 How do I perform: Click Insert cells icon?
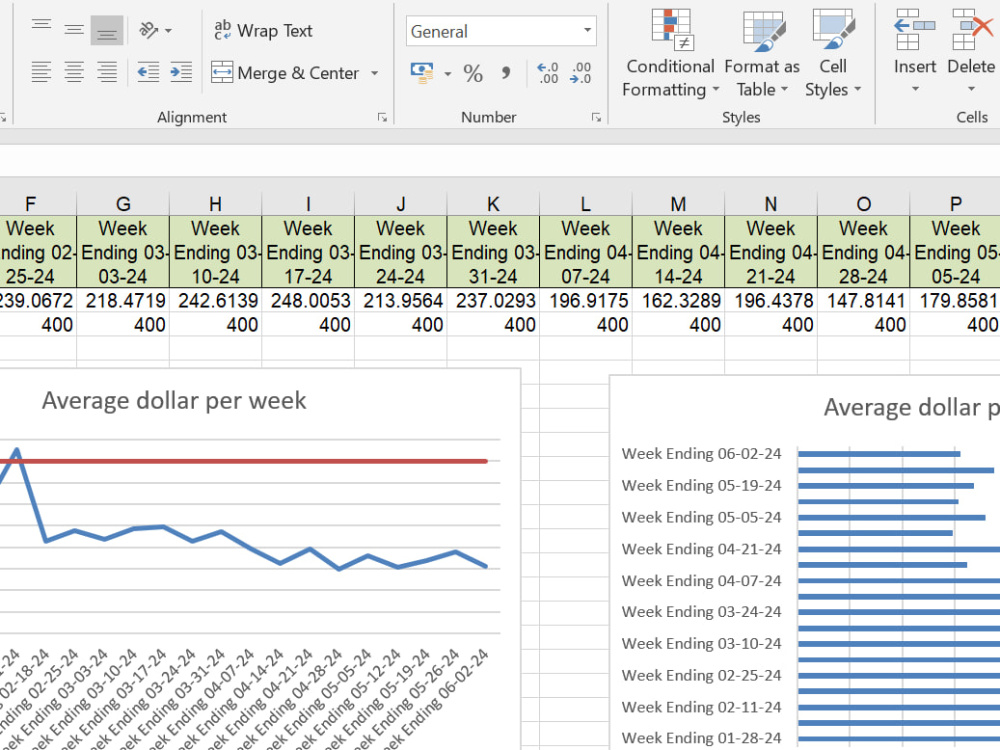915,31
